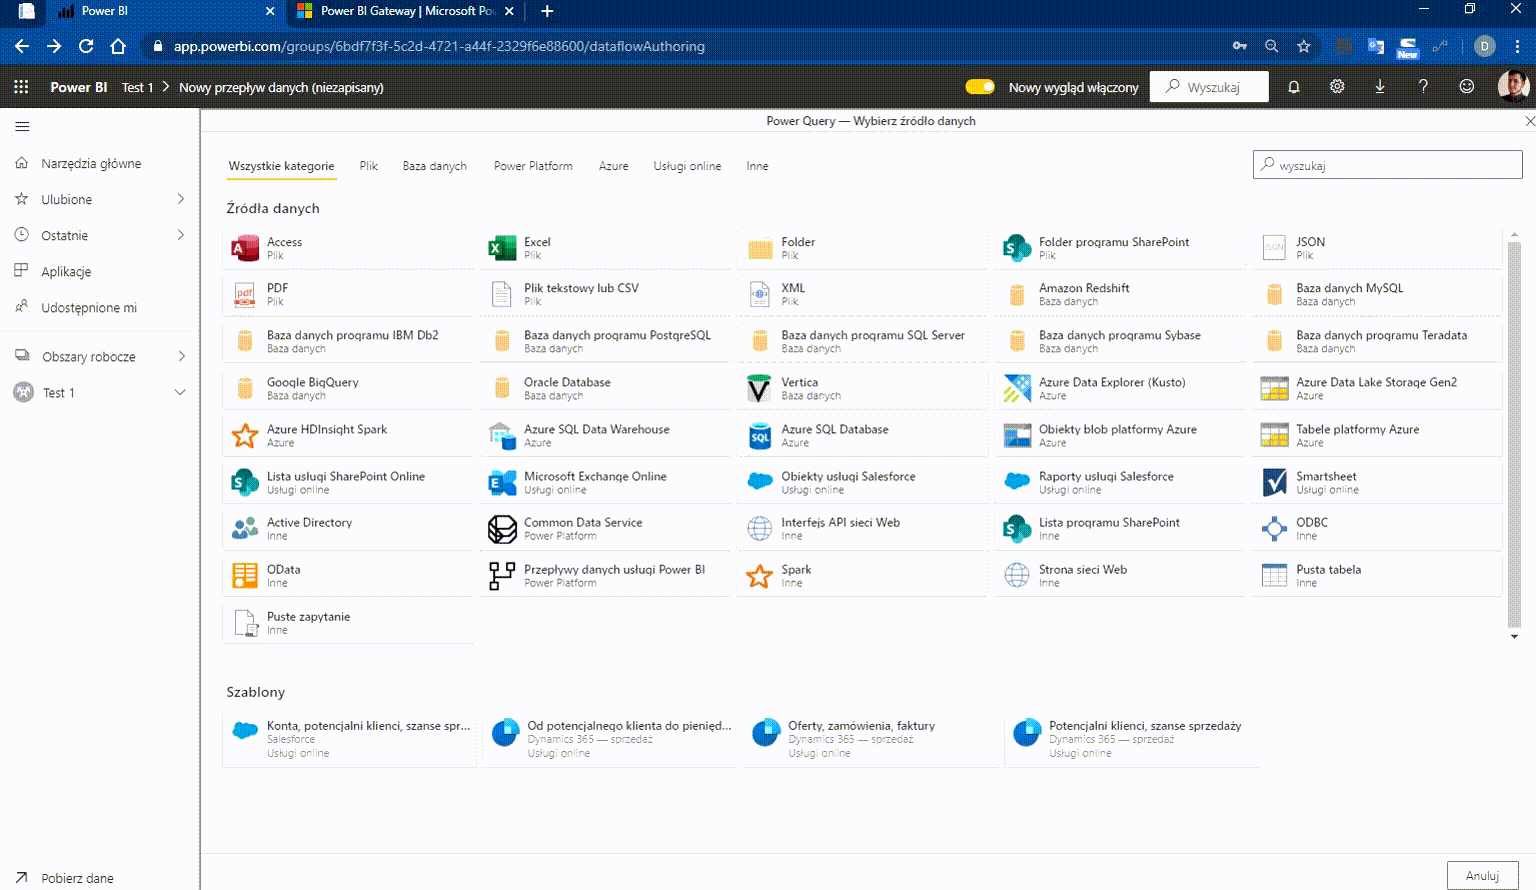Expand the Ostatnie flyout arrow
The image size is (1536, 890).
click(x=181, y=235)
